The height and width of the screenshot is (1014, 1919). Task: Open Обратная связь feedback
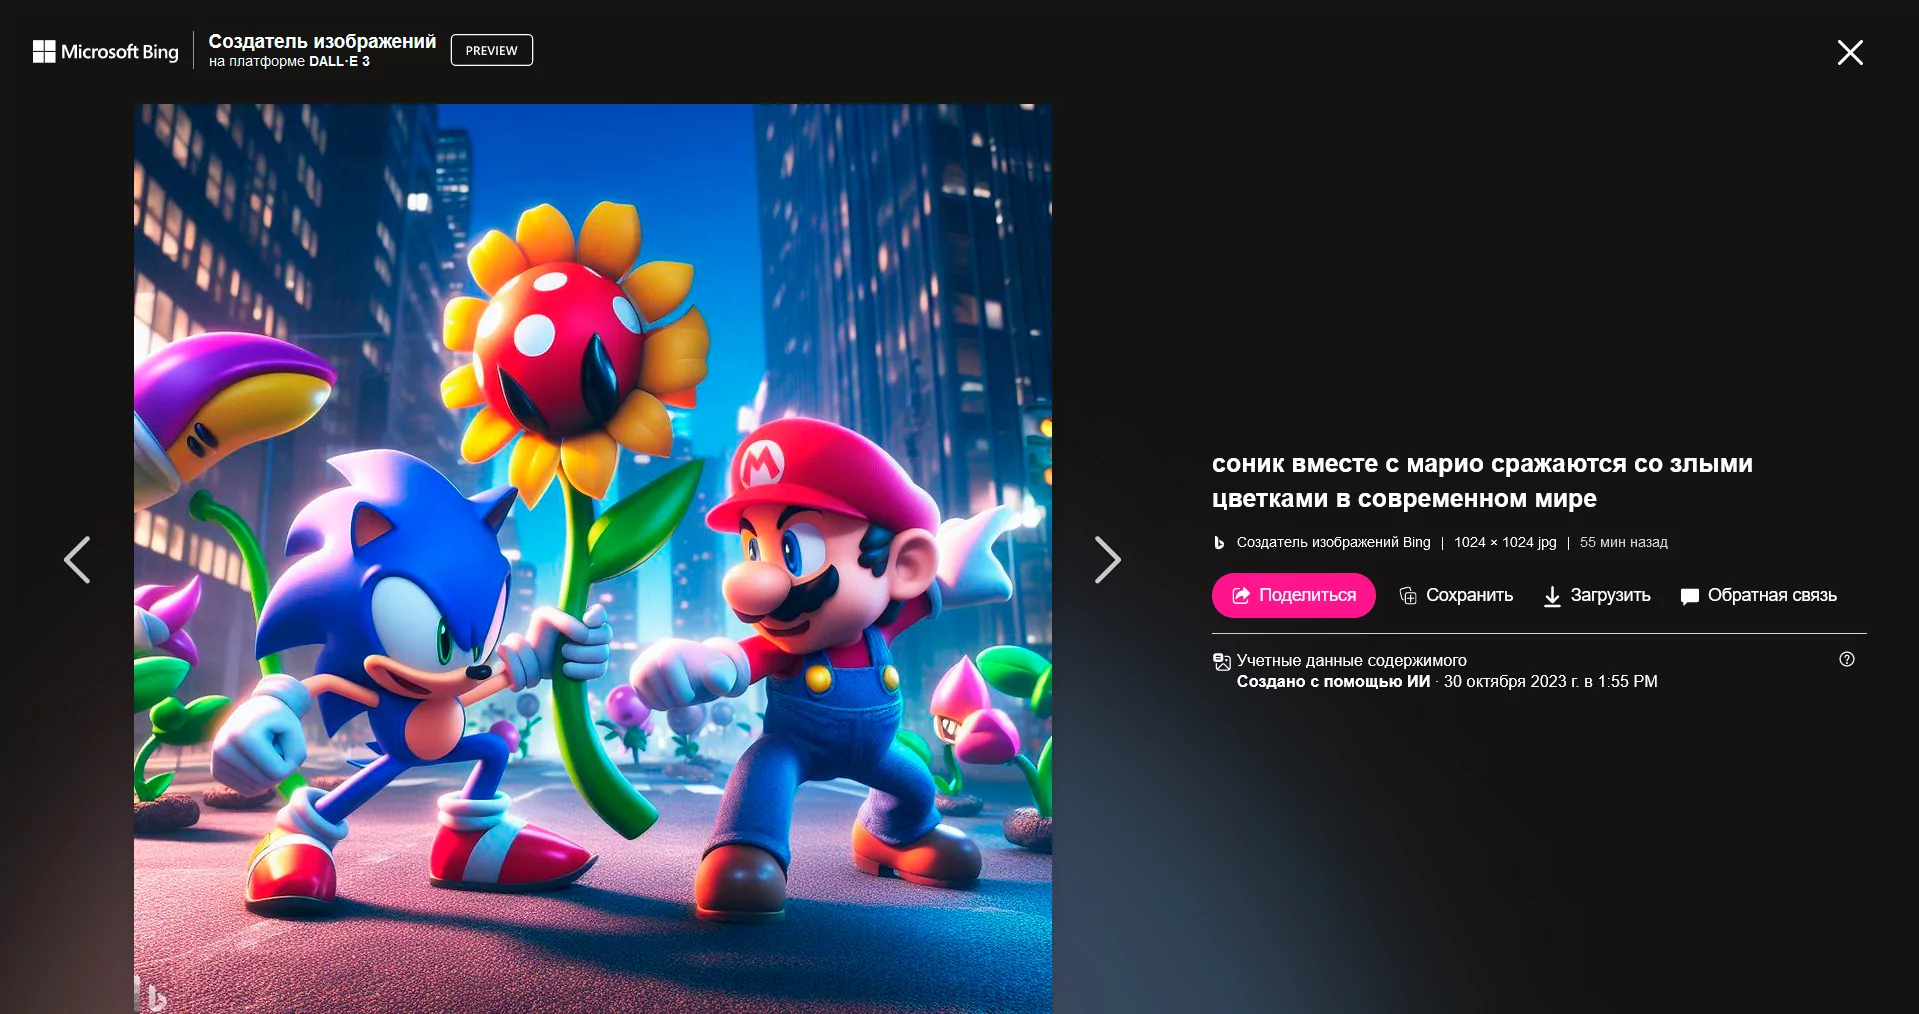coord(1759,596)
